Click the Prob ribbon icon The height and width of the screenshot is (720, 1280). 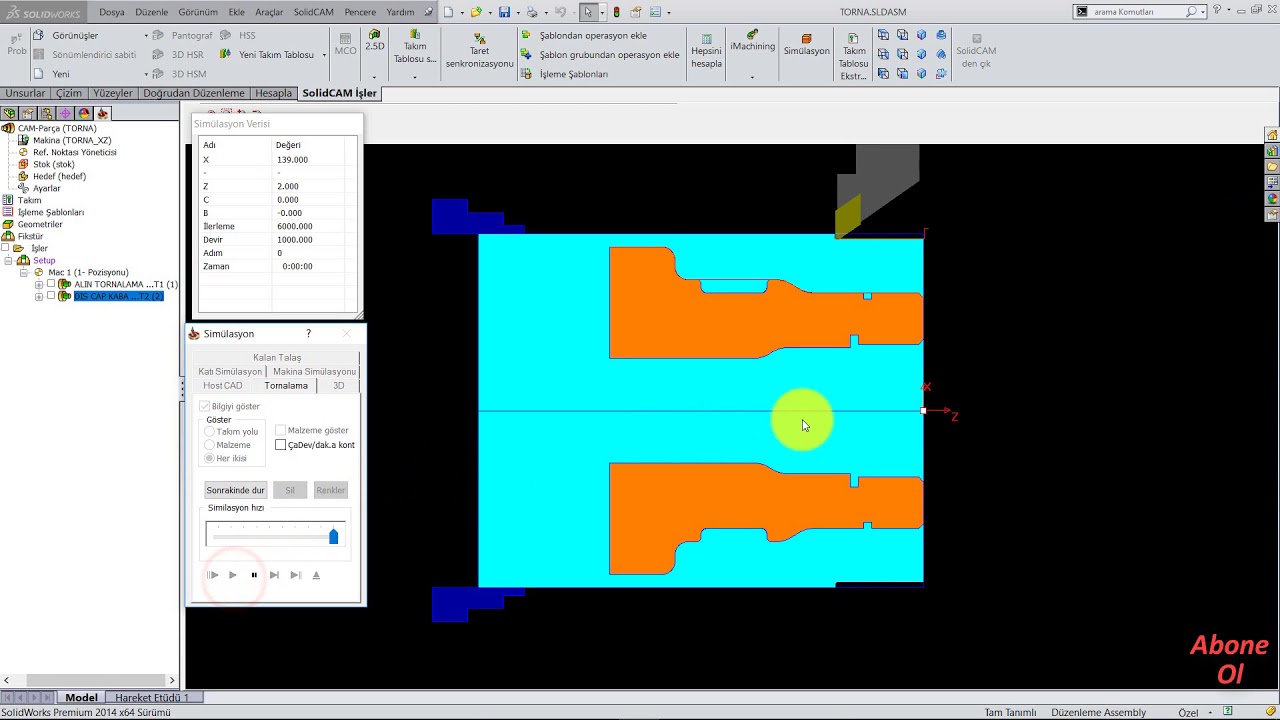tap(16, 44)
